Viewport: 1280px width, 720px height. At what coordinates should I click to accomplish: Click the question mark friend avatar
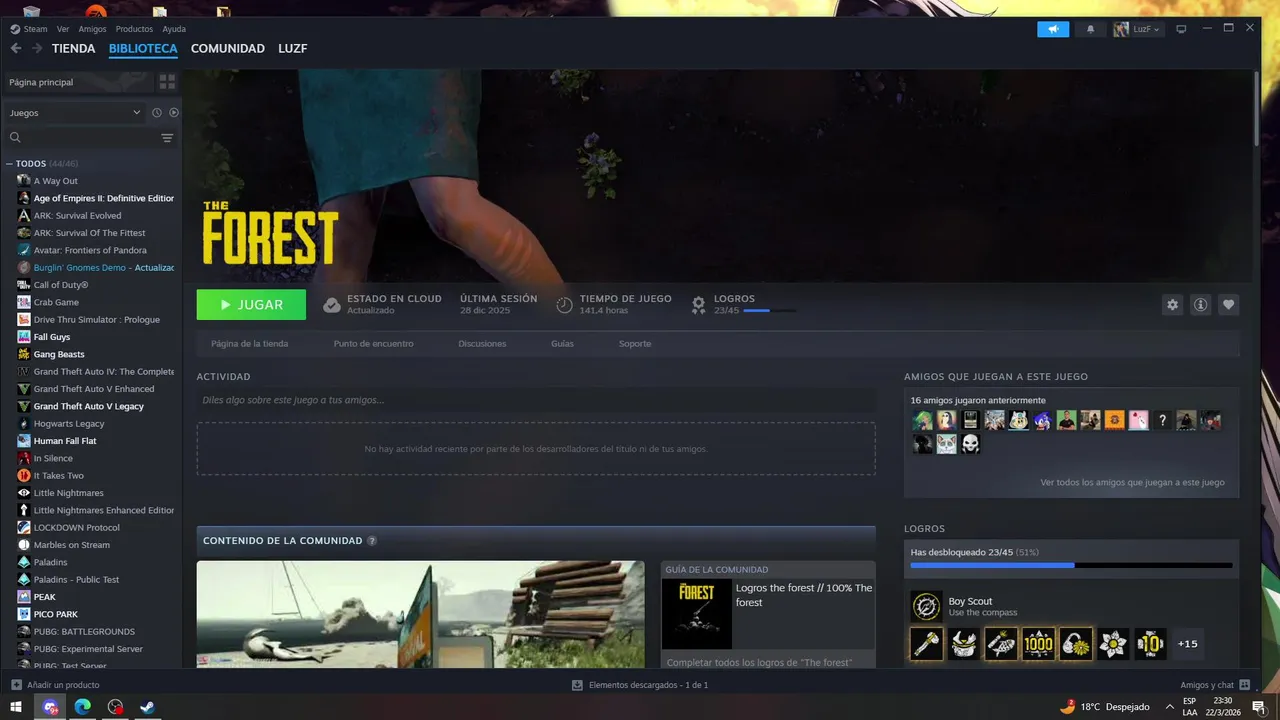click(x=1162, y=421)
